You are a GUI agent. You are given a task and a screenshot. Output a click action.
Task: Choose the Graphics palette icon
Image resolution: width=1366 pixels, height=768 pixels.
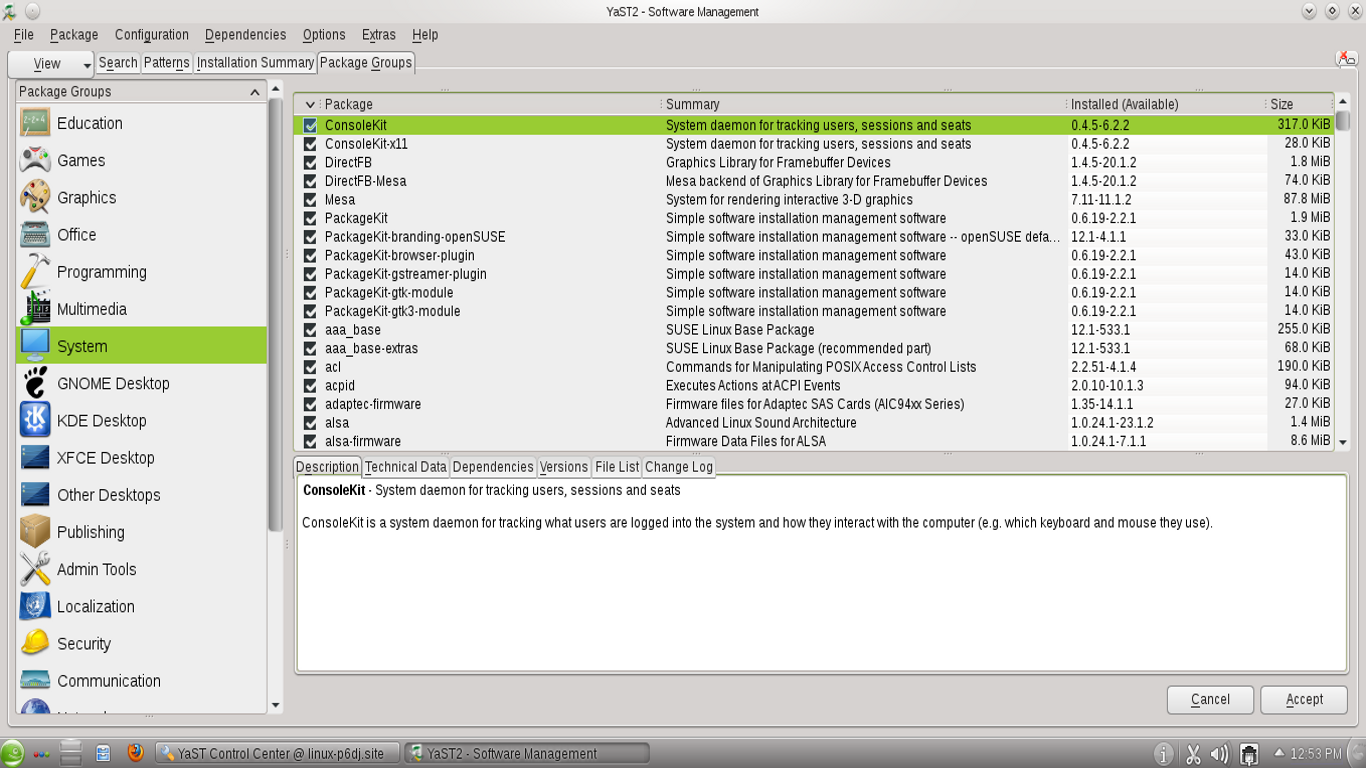(35, 197)
